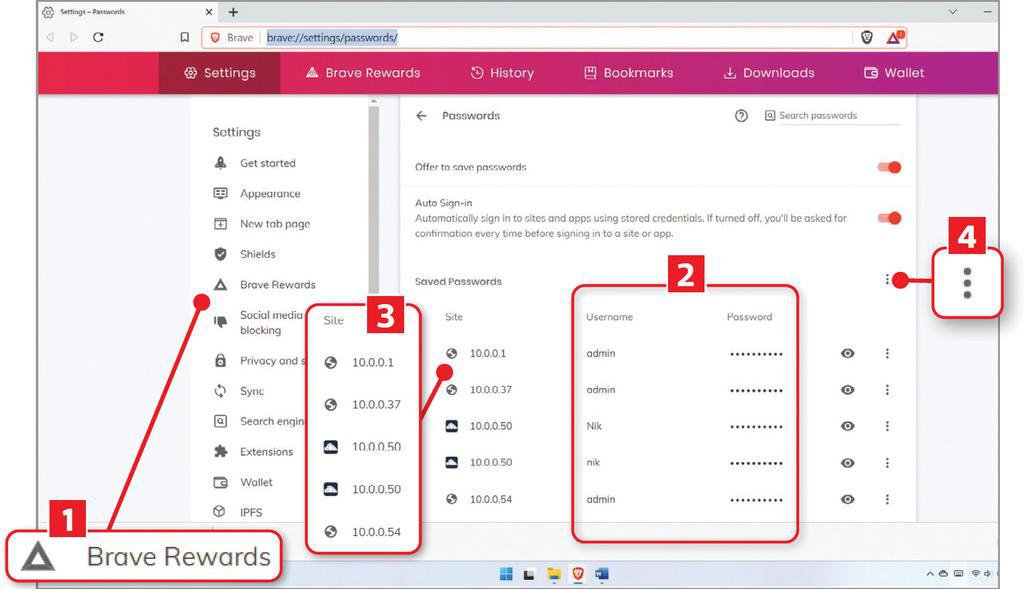
Task: Reveal the password for lowercase username nik
Action: [x=848, y=462]
